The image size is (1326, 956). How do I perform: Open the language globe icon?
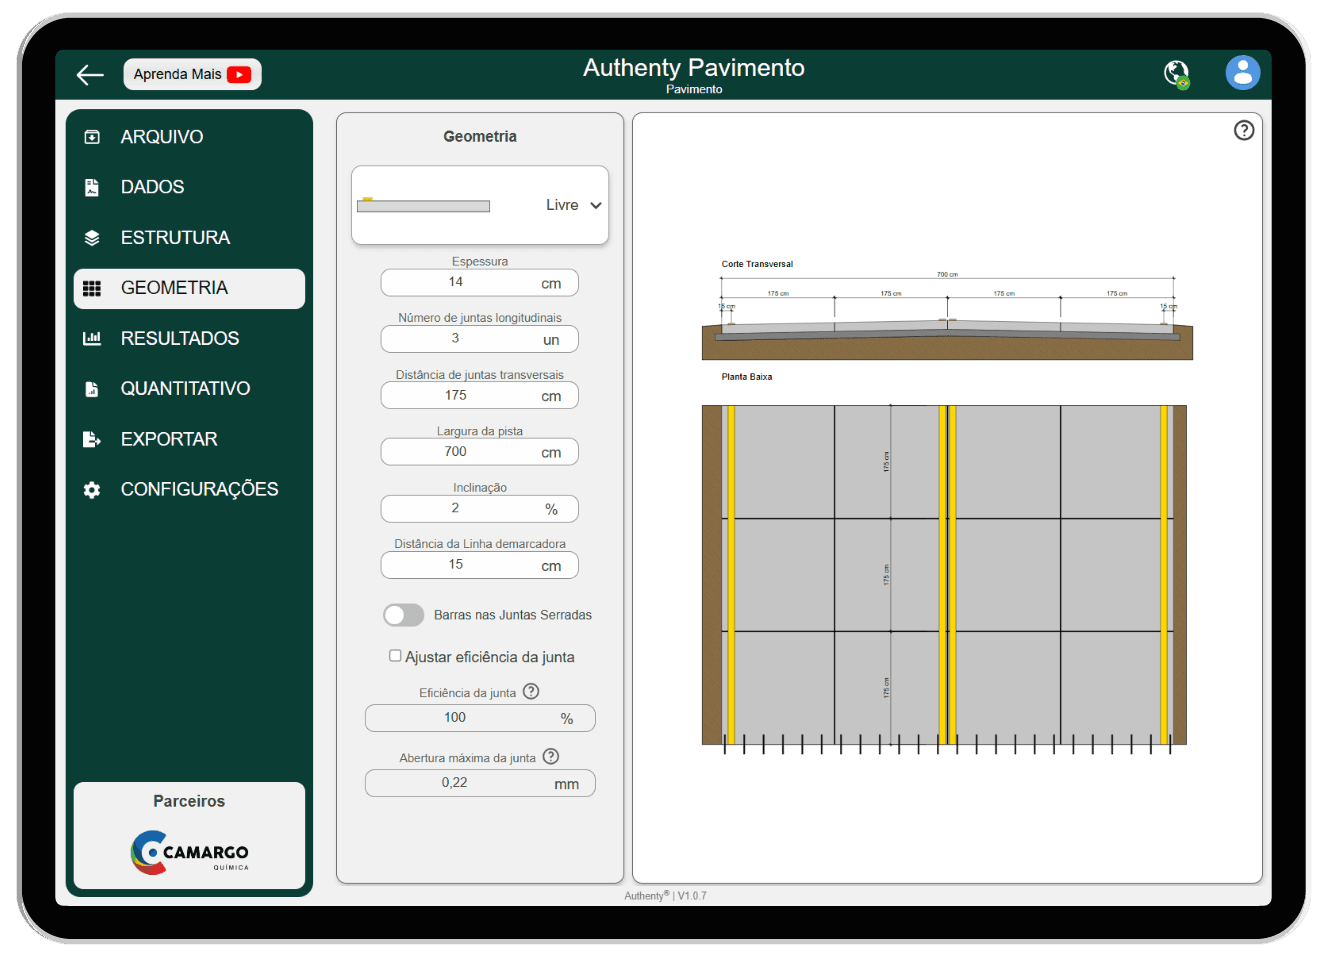(1177, 74)
